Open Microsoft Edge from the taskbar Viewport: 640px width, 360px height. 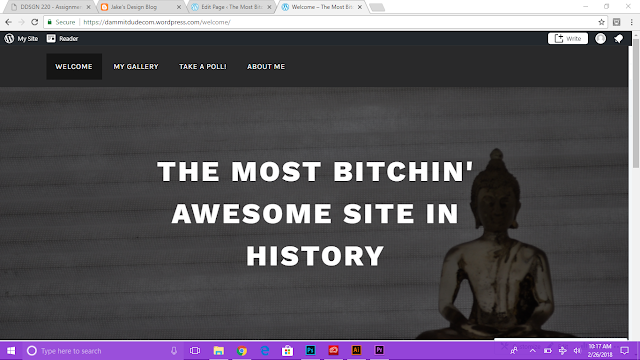click(x=264, y=351)
